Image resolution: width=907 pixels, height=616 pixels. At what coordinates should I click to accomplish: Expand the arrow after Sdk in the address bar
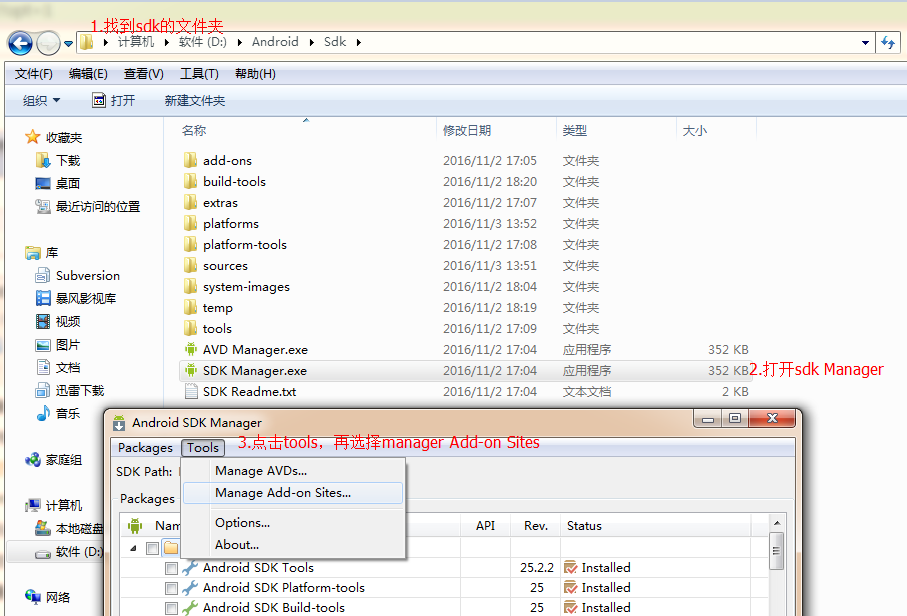click(x=359, y=42)
